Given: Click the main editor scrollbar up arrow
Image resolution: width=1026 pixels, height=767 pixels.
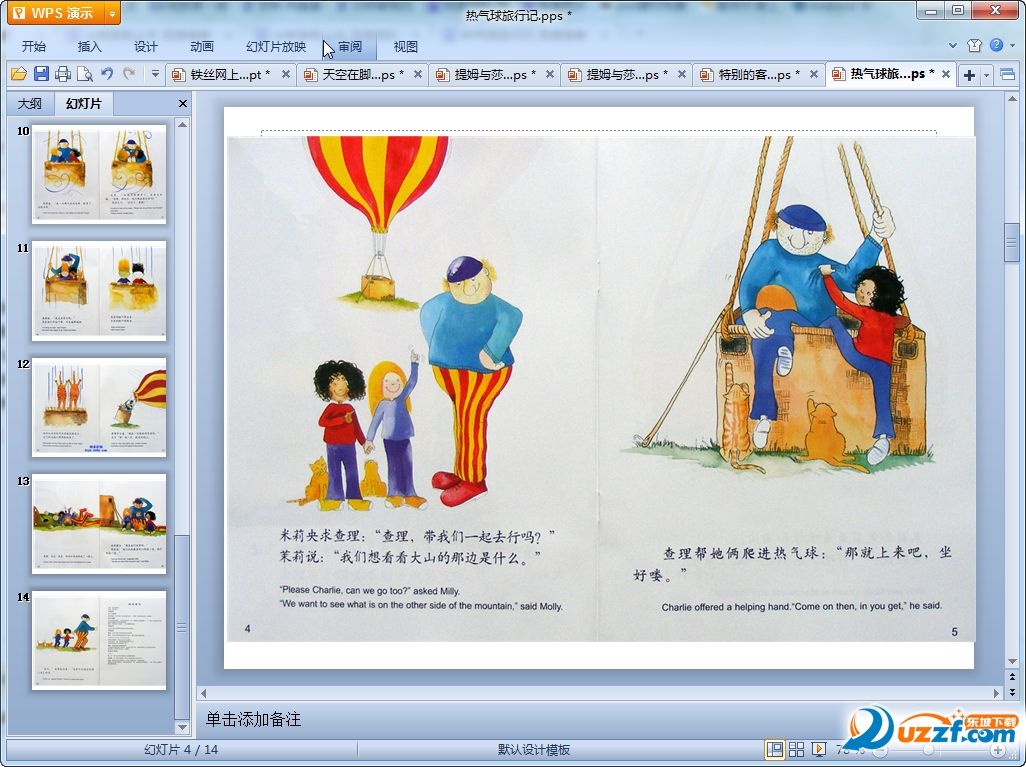Looking at the screenshot, I should [1012, 99].
